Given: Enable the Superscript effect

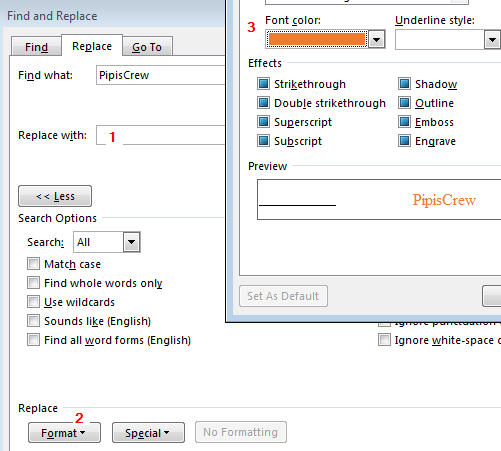Looking at the screenshot, I should pos(263,122).
